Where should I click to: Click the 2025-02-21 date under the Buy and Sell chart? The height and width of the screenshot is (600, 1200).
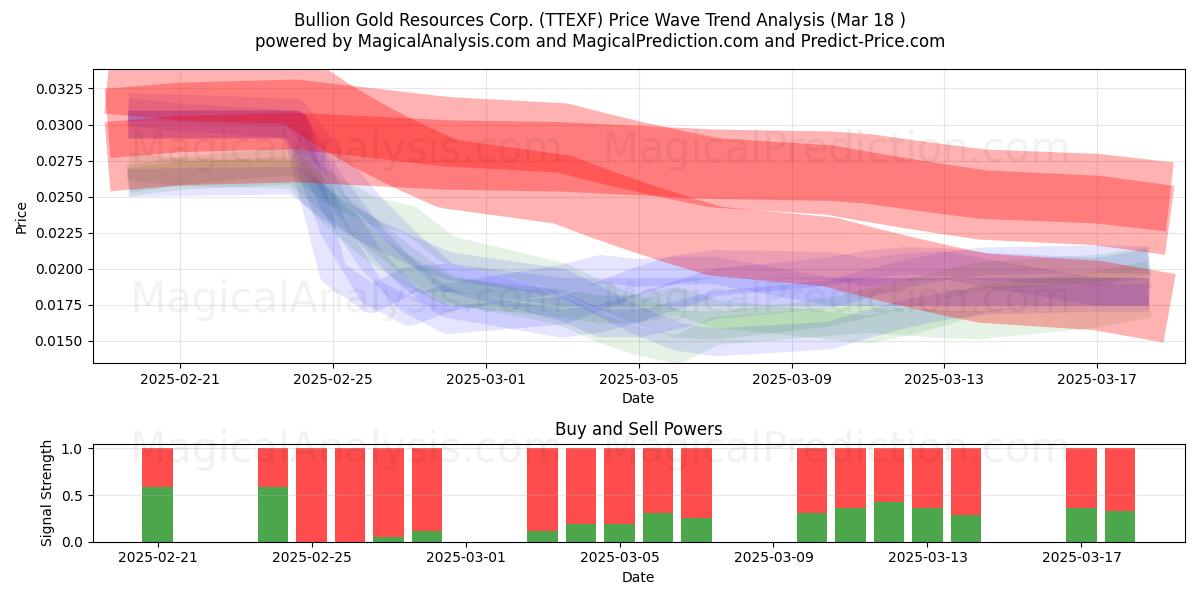click(x=158, y=558)
